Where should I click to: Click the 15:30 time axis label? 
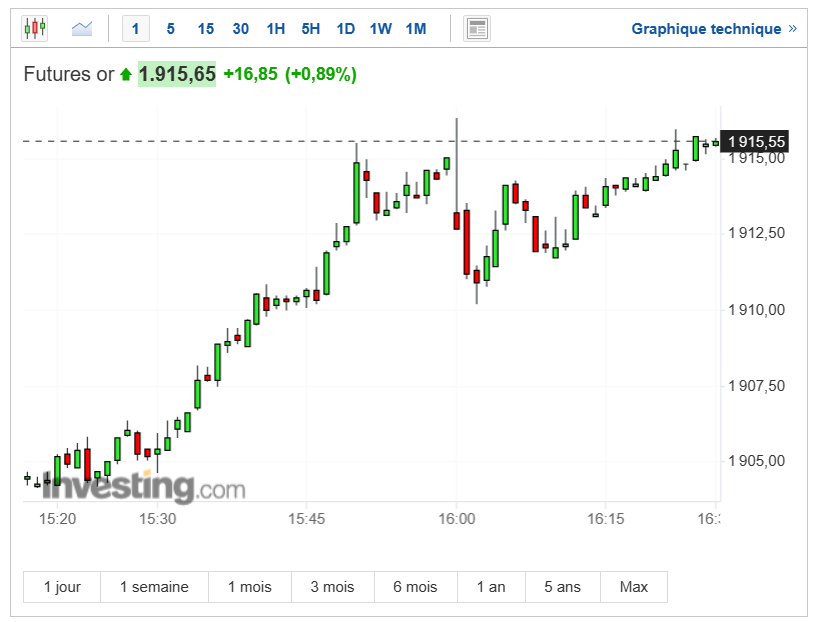pos(157,519)
